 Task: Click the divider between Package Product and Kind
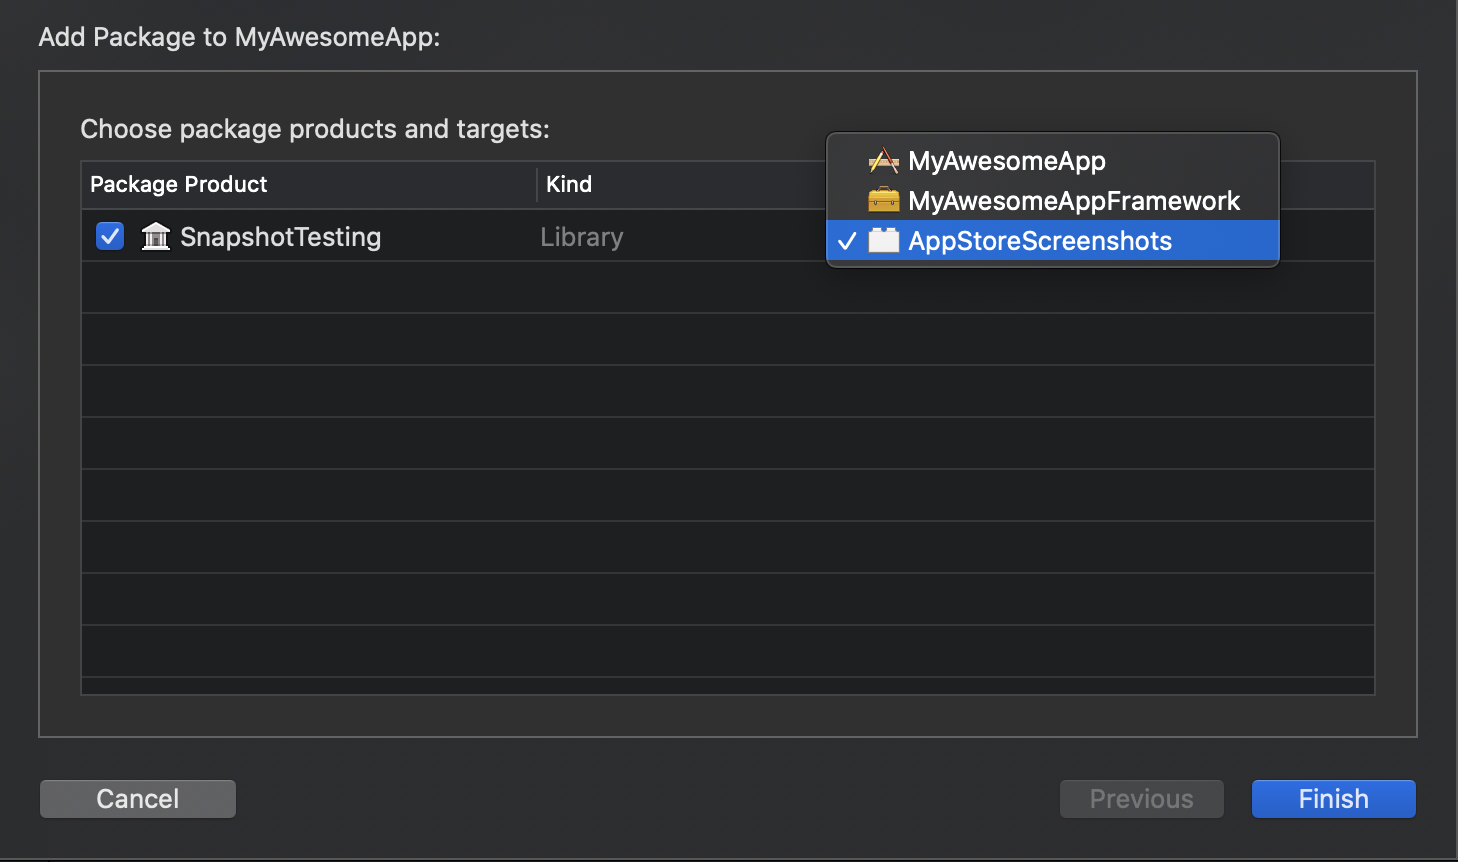(x=537, y=185)
